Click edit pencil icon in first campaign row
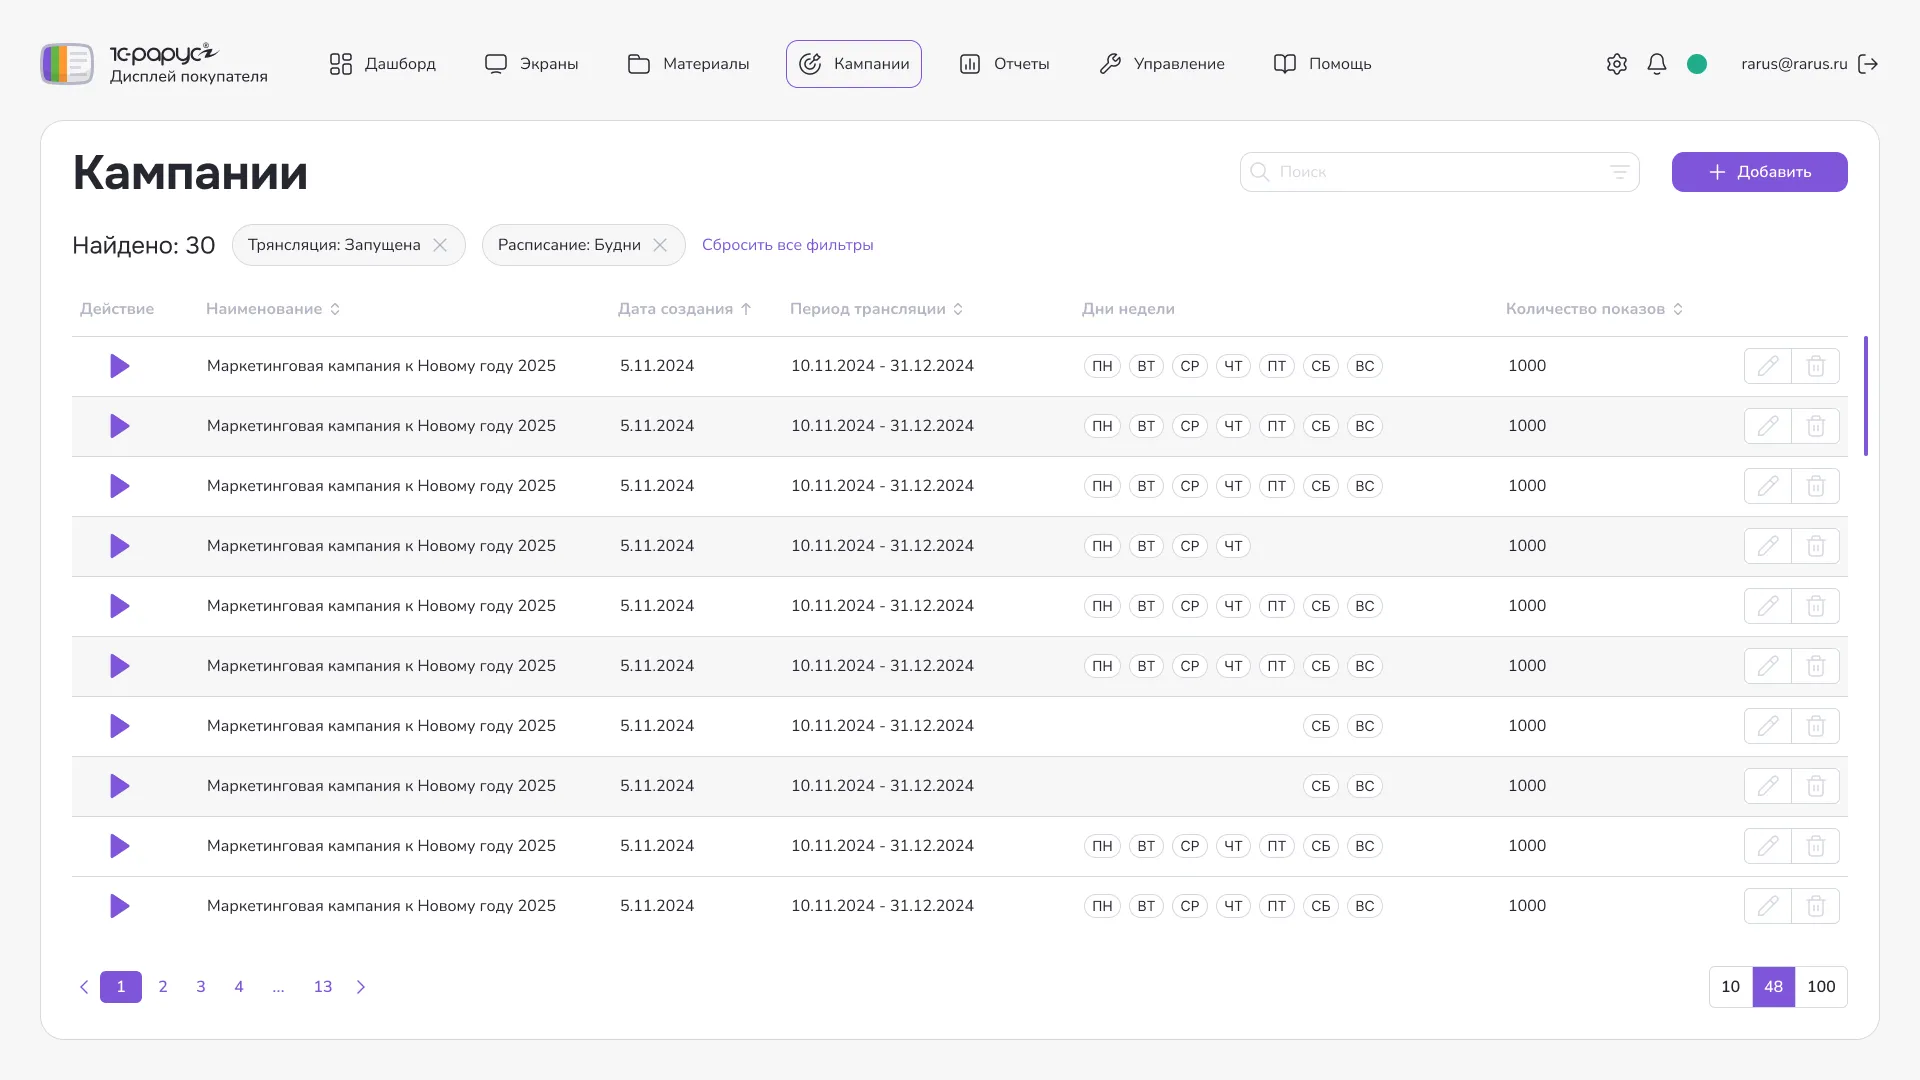Image resolution: width=1920 pixels, height=1080 pixels. coord(1767,366)
